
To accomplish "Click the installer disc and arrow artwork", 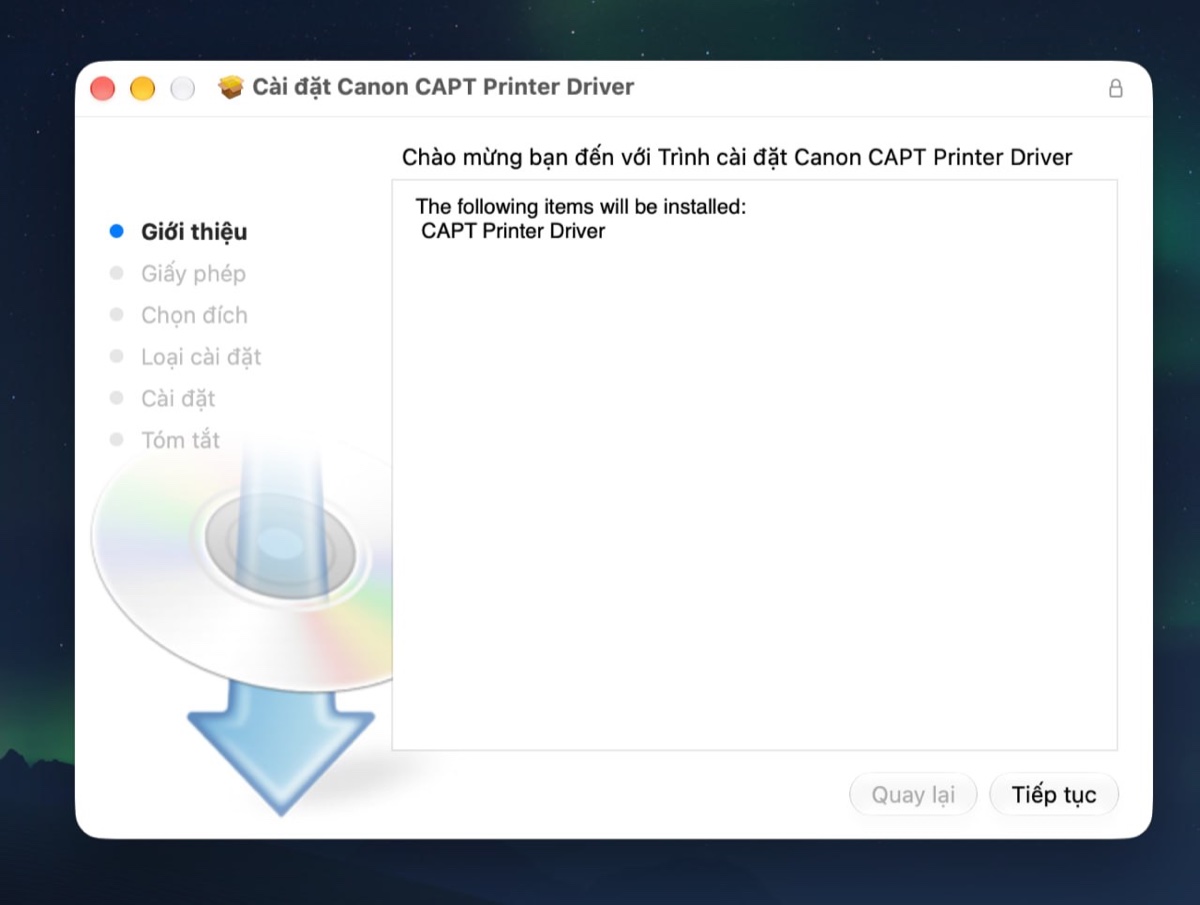I will (x=241, y=630).
